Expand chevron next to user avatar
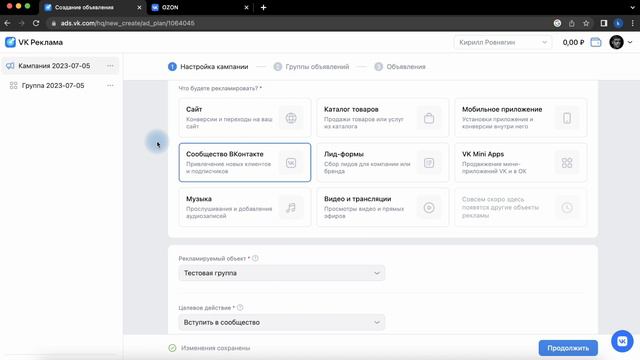This screenshot has height=360, width=640. click(x=630, y=42)
